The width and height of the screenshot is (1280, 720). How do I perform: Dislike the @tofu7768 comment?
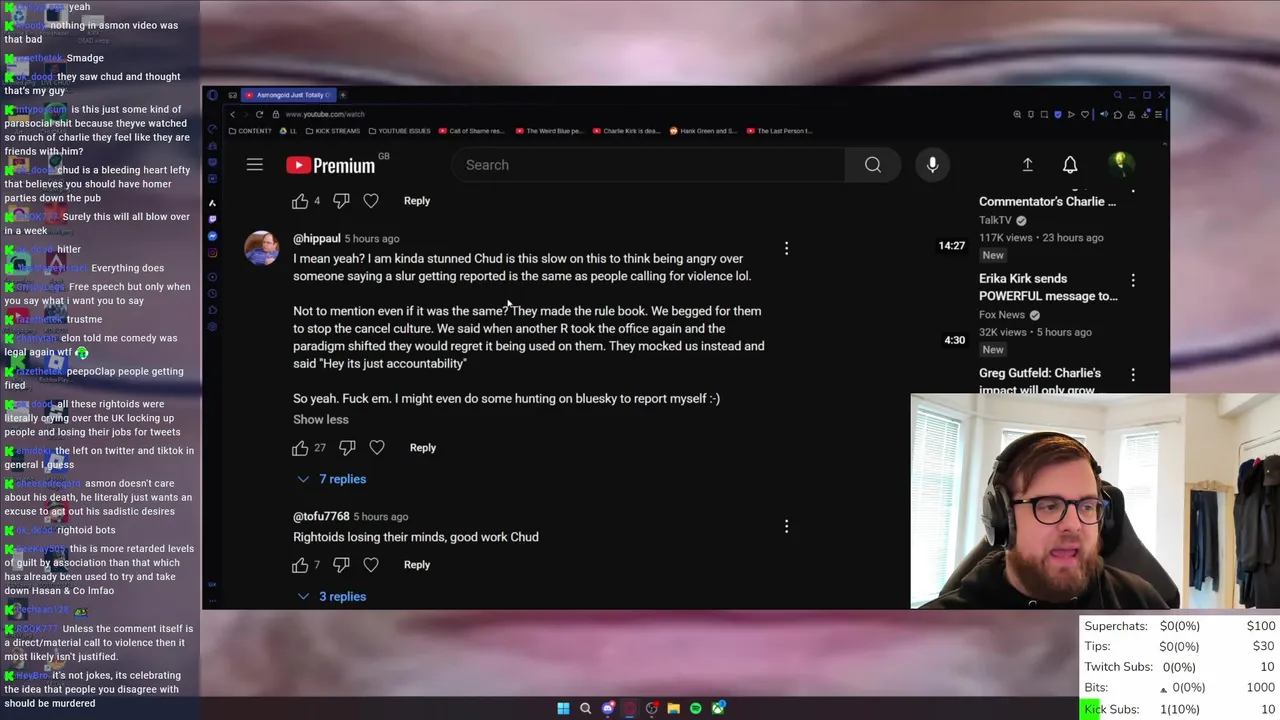click(341, 565)
